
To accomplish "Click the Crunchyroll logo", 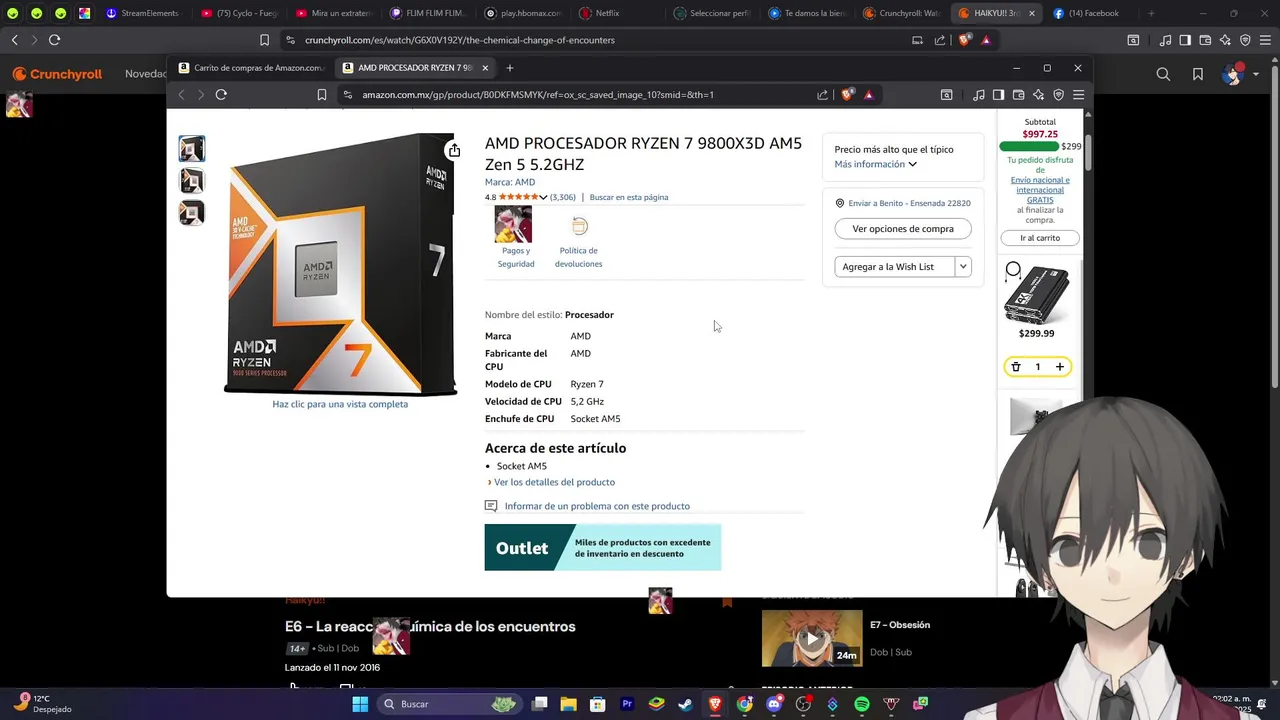I will 57,74.
